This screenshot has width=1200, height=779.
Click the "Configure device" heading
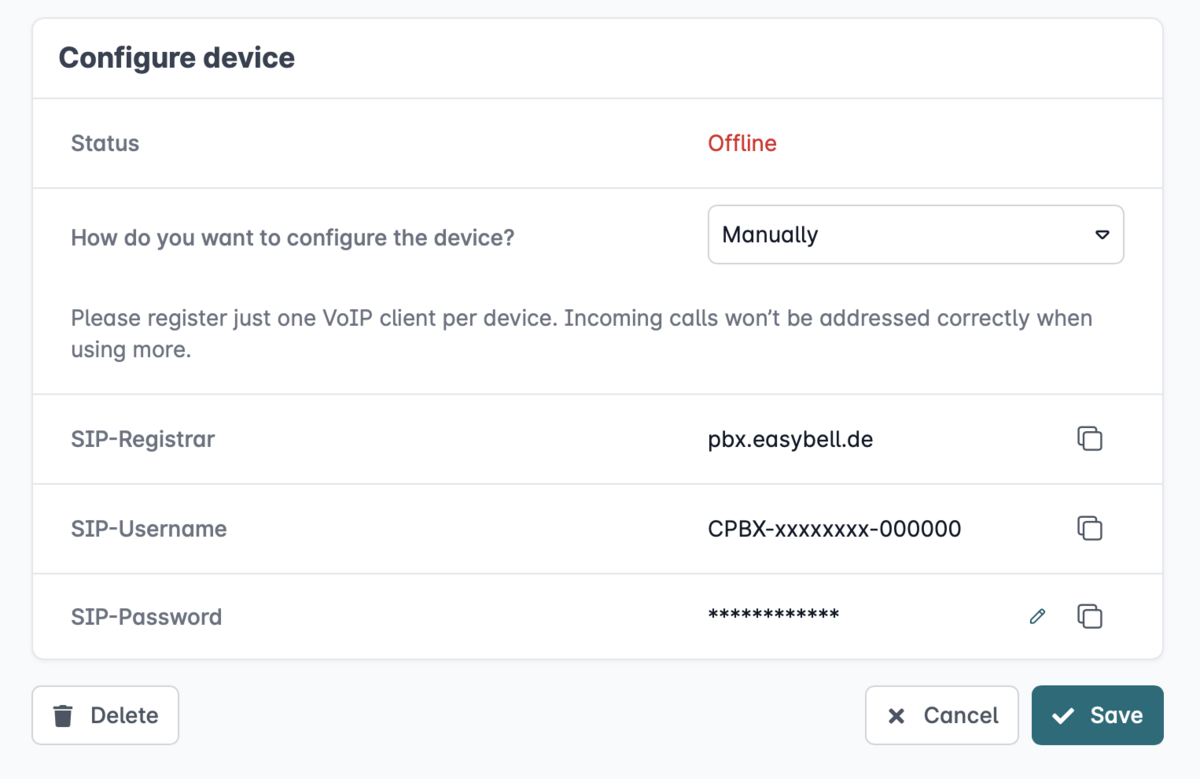point(177,58)
